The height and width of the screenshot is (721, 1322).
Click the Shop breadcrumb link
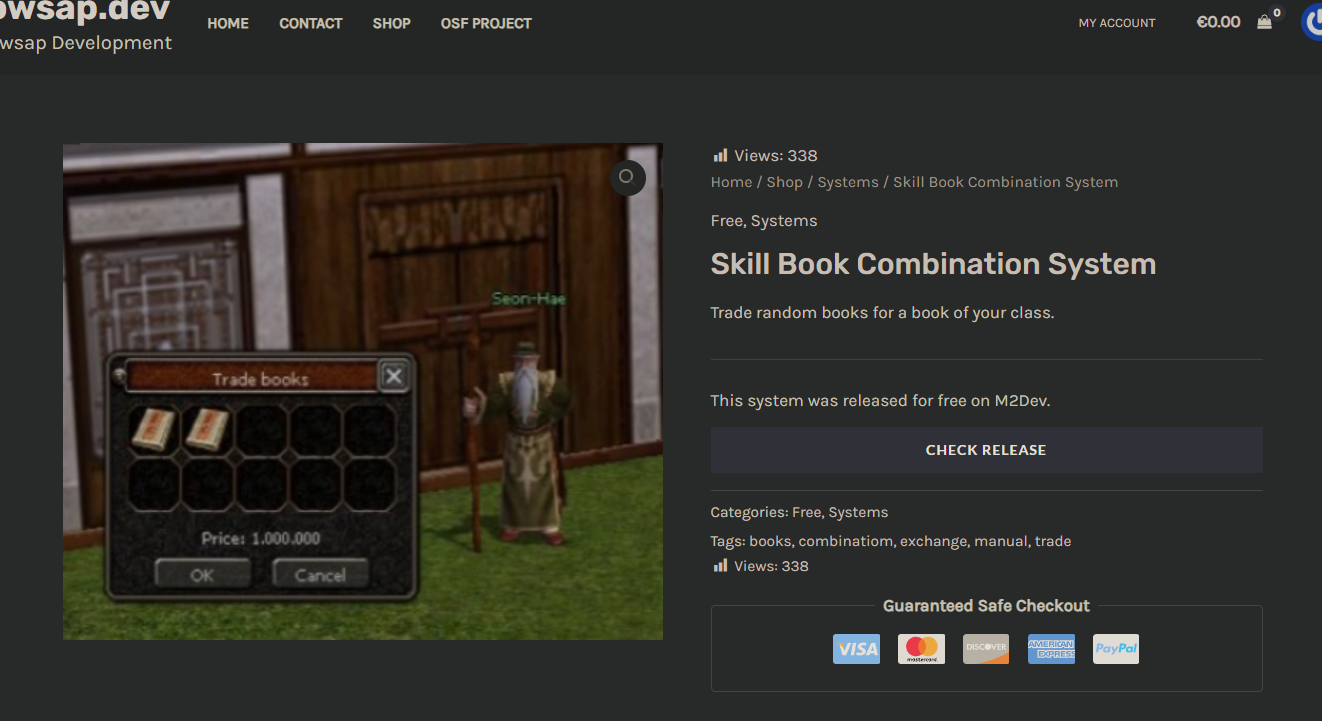(784, 182)
